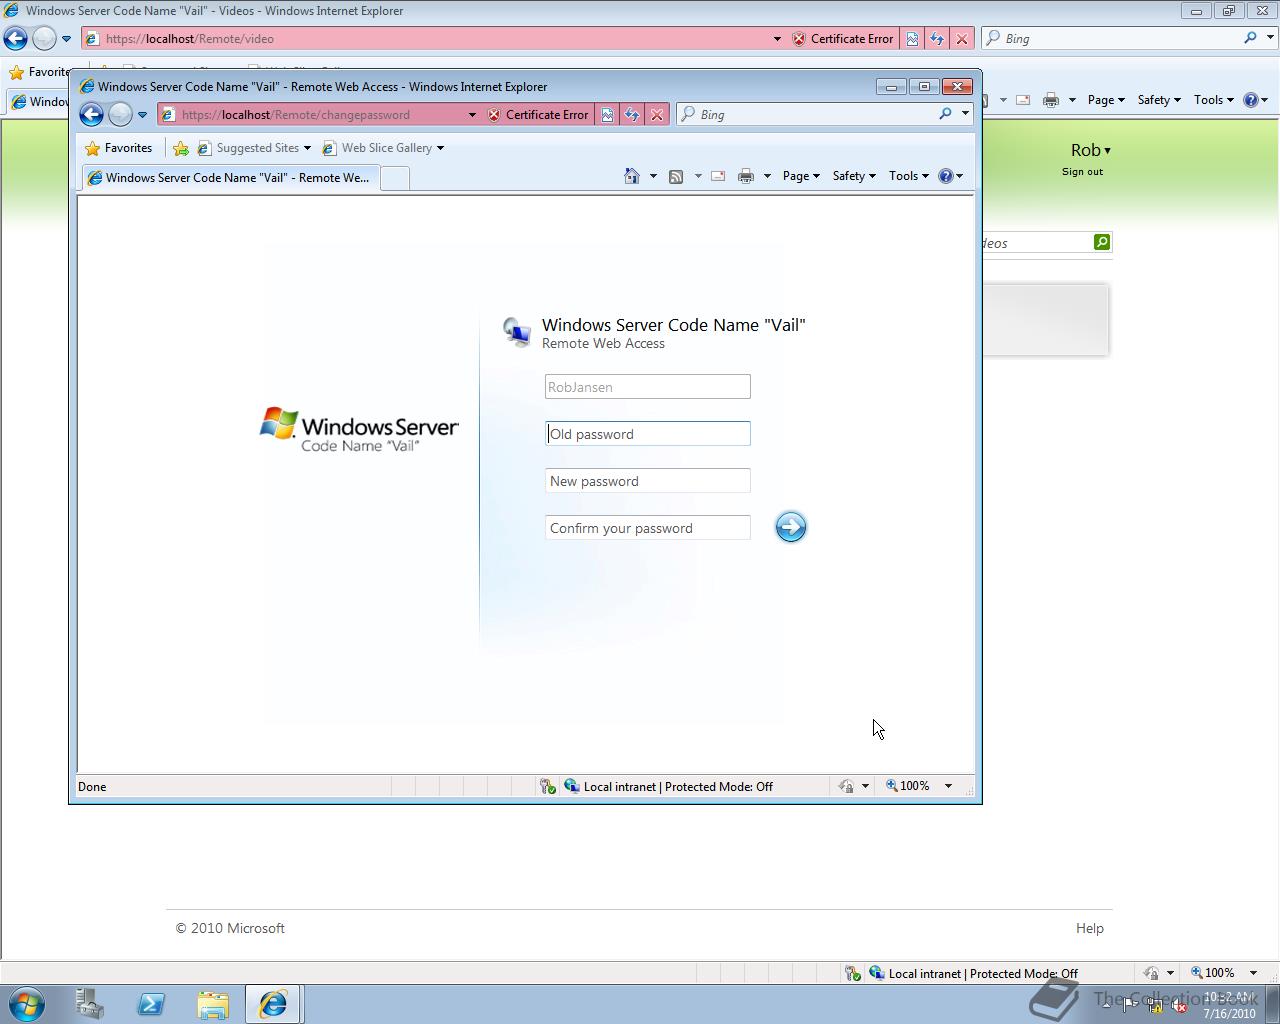Viewport: 1280px width, 1024px height.
Task: Click green search button in Videos page
Action: pyautogui.click(x=1102, y=242)
